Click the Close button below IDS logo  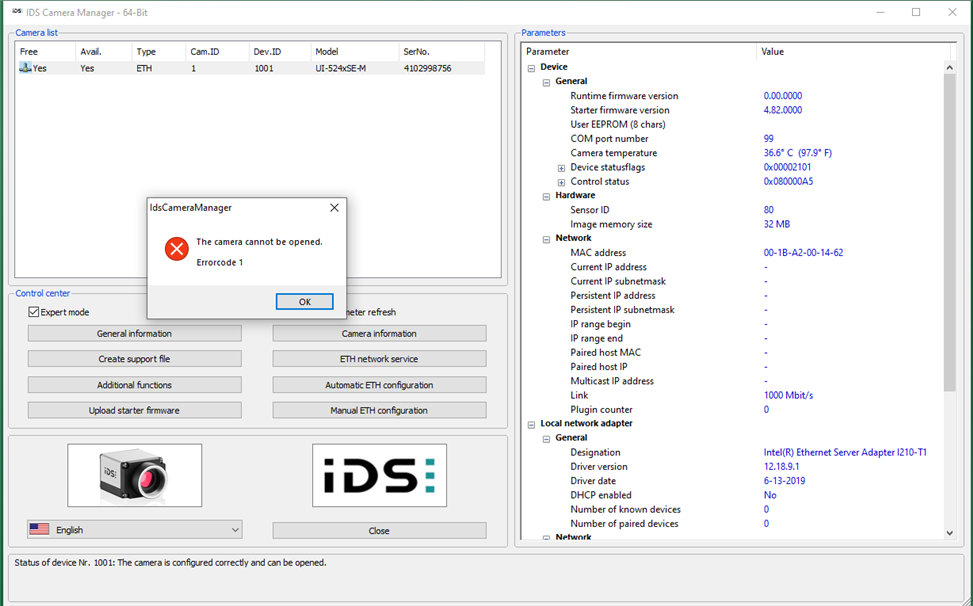coord(379,531)
